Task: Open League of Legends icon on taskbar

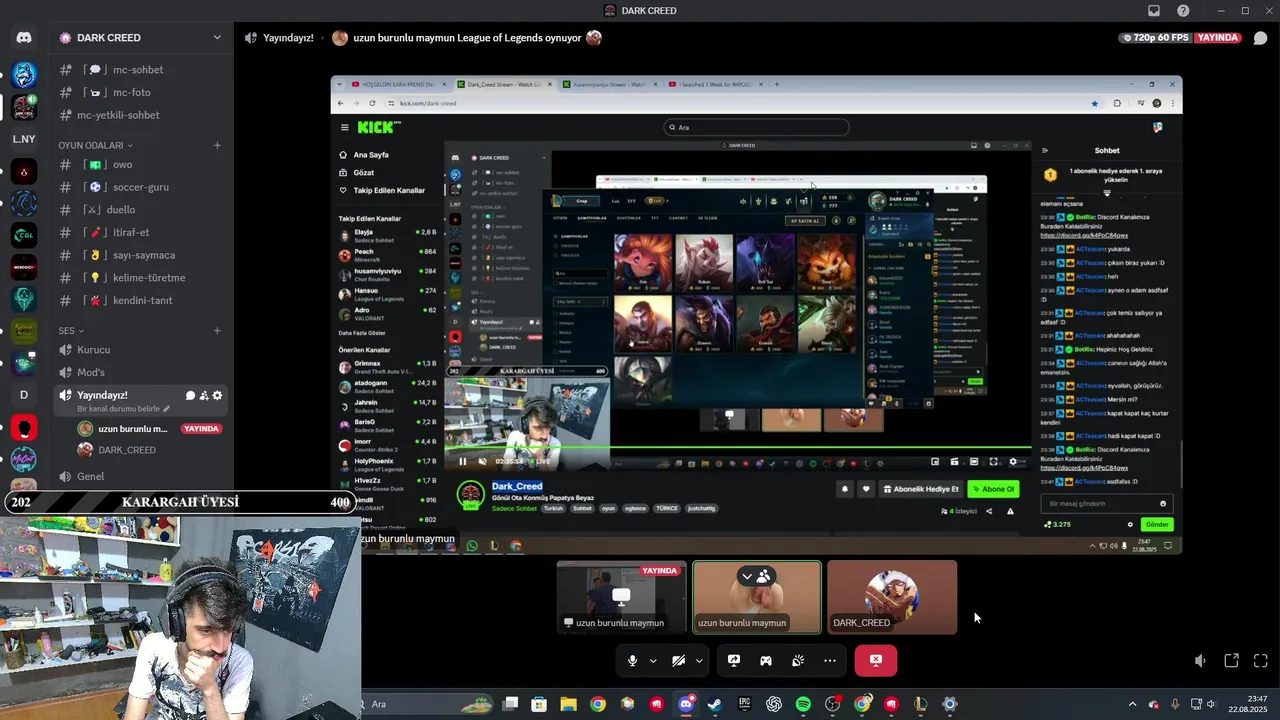Action: 920,704
